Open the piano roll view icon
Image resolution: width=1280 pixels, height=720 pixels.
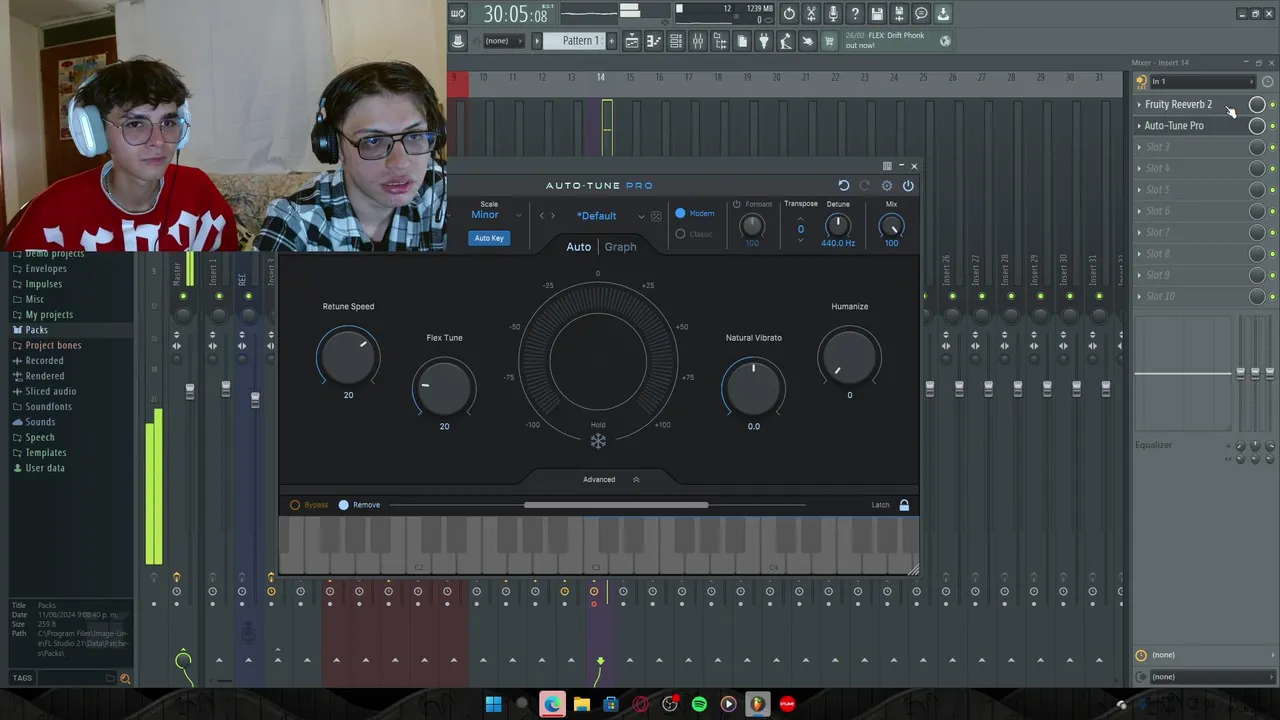coord(654,41)
